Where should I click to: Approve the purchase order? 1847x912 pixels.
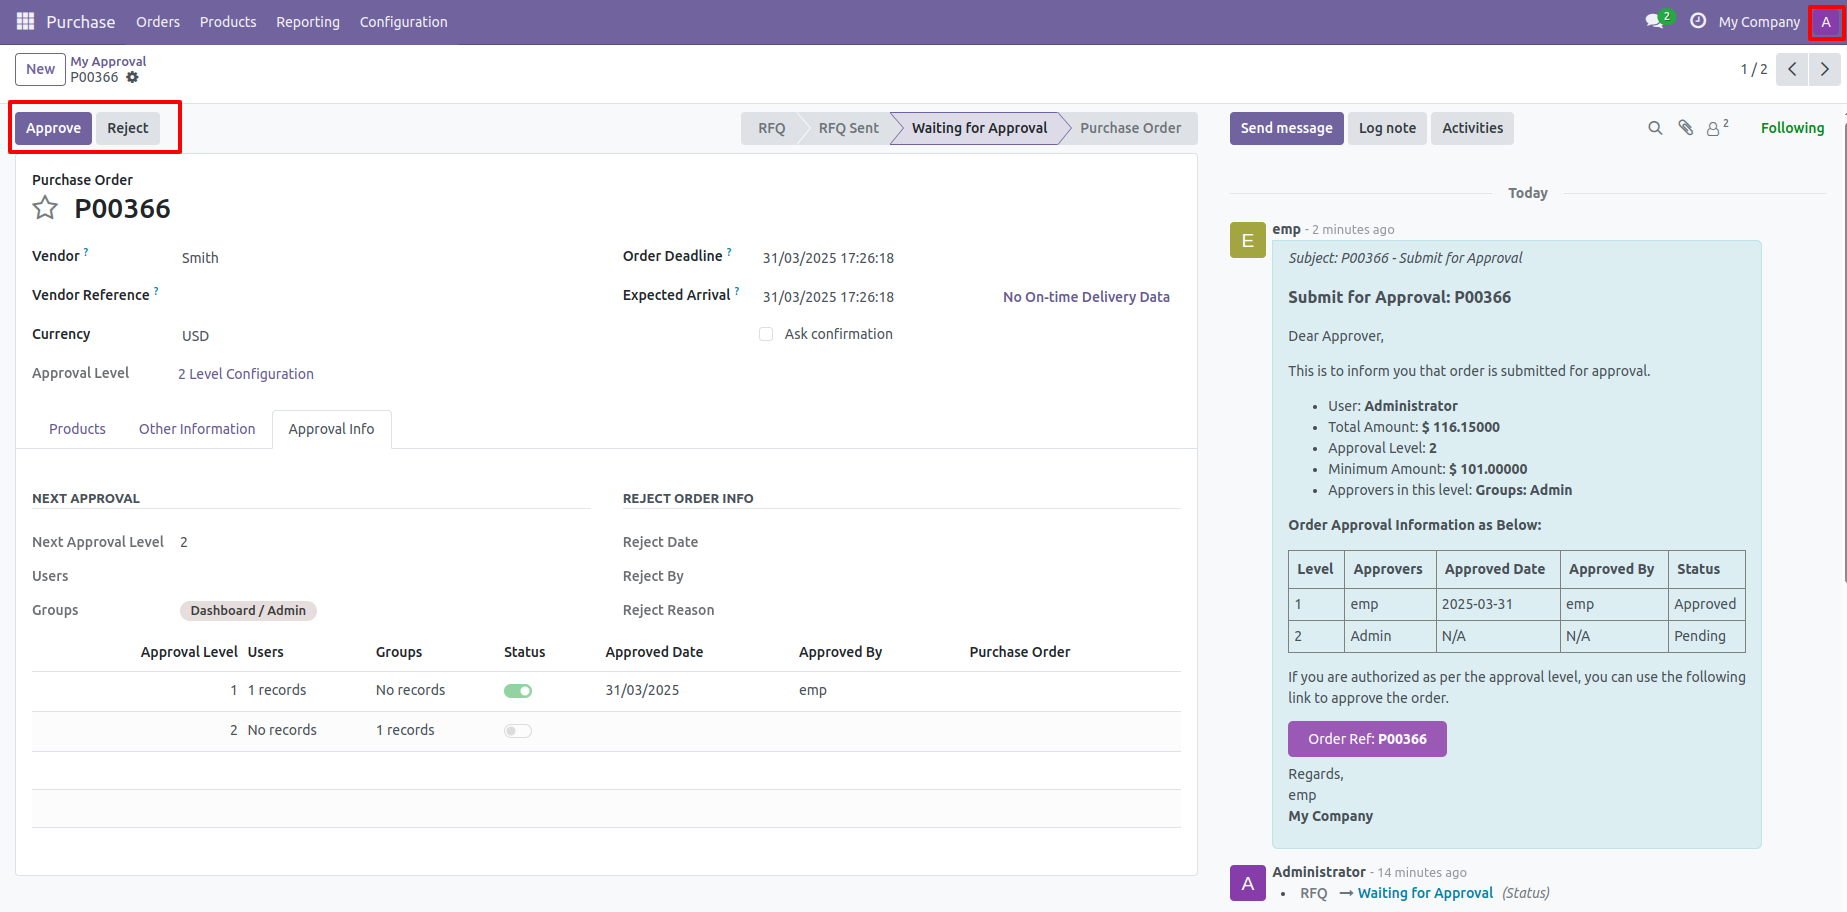click(x=53, y=128)
